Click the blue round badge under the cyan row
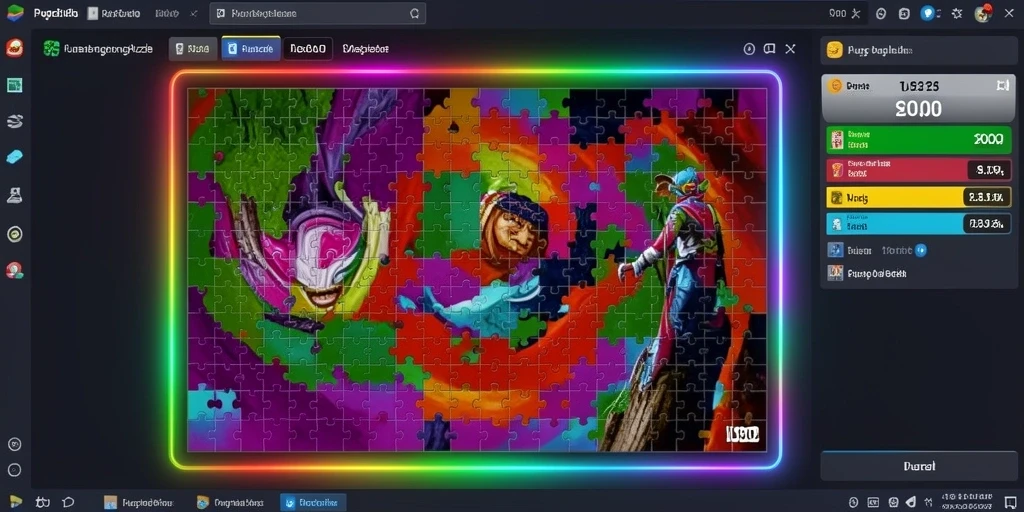This screenshot has width=1024, height=512. tap(921, 250)
